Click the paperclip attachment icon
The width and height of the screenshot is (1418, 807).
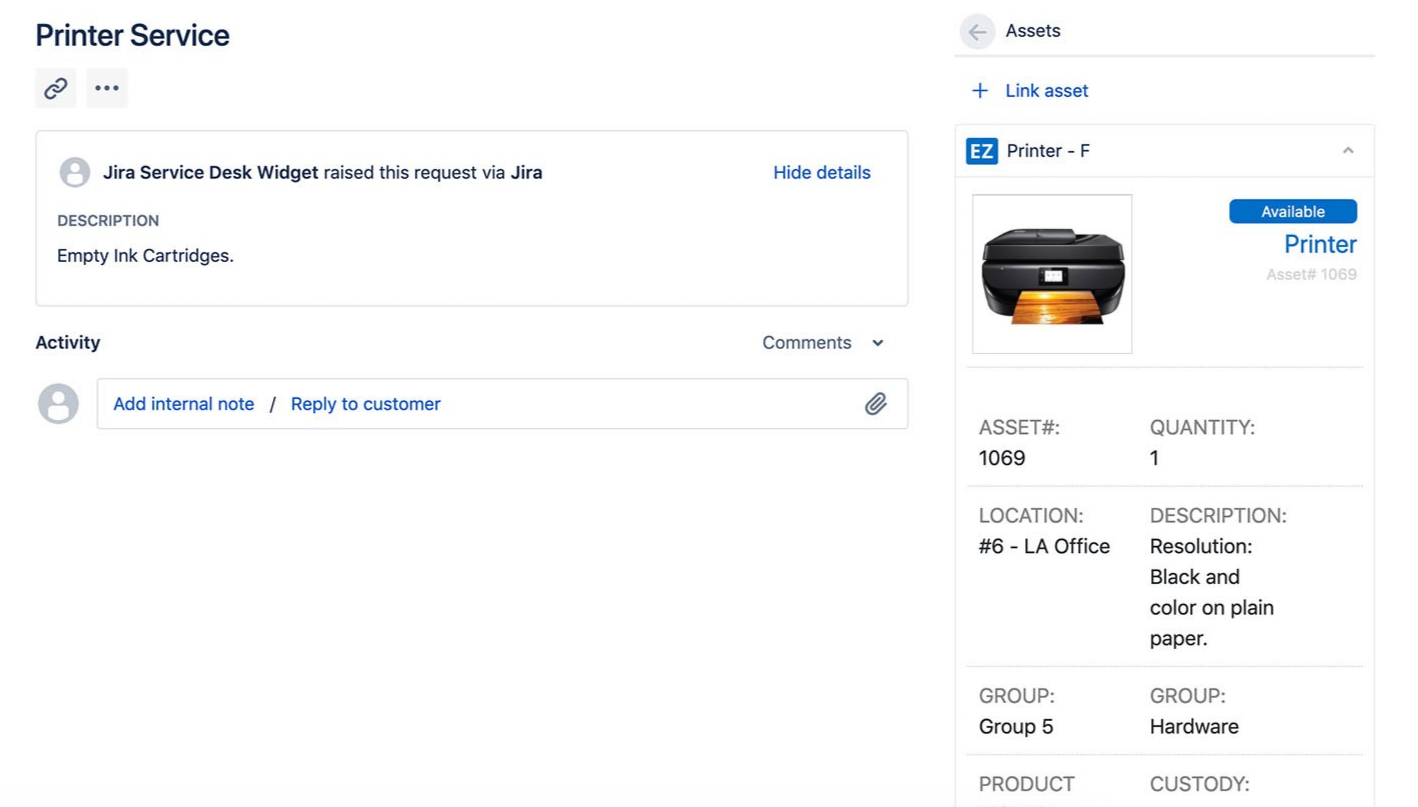point(876,404)
